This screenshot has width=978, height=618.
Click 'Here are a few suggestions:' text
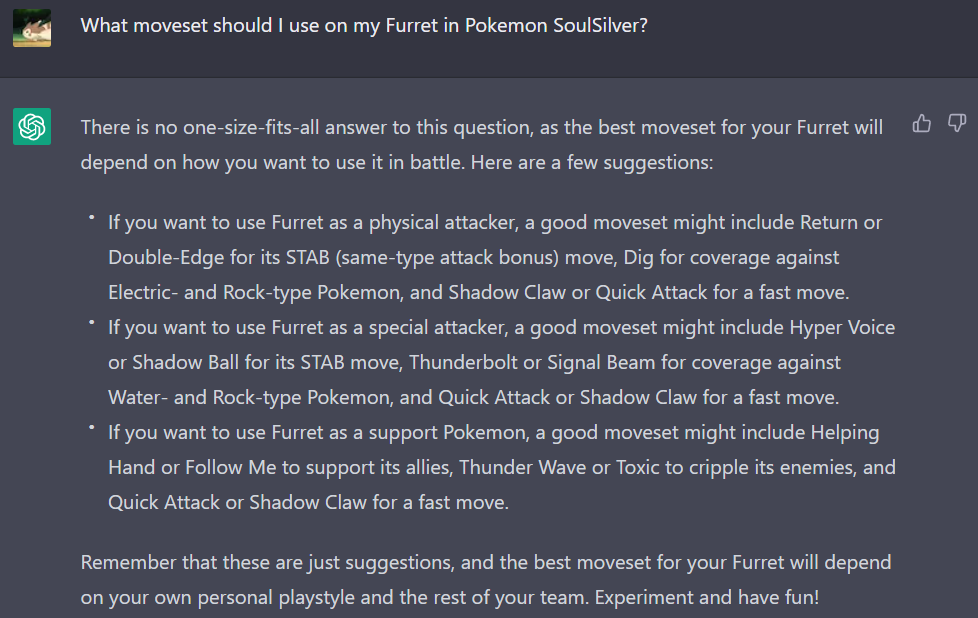(592, 163)
